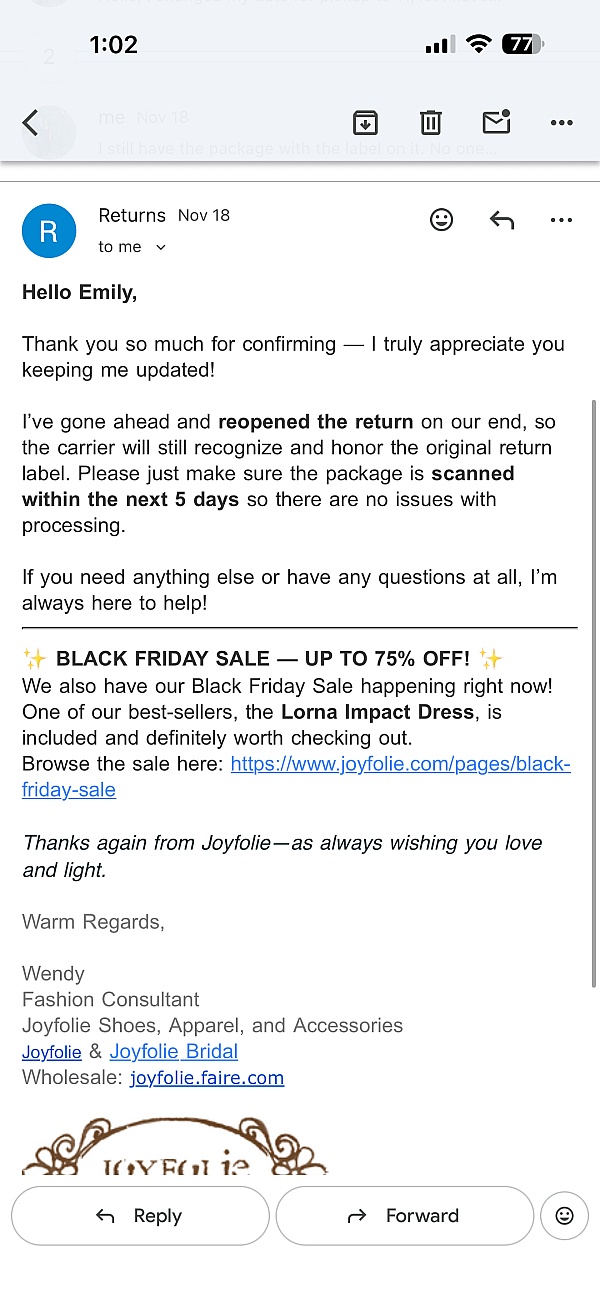600x1303 pixels.
Task: Tap the back arrow to leave email
Action: click(x=30, y=123)
